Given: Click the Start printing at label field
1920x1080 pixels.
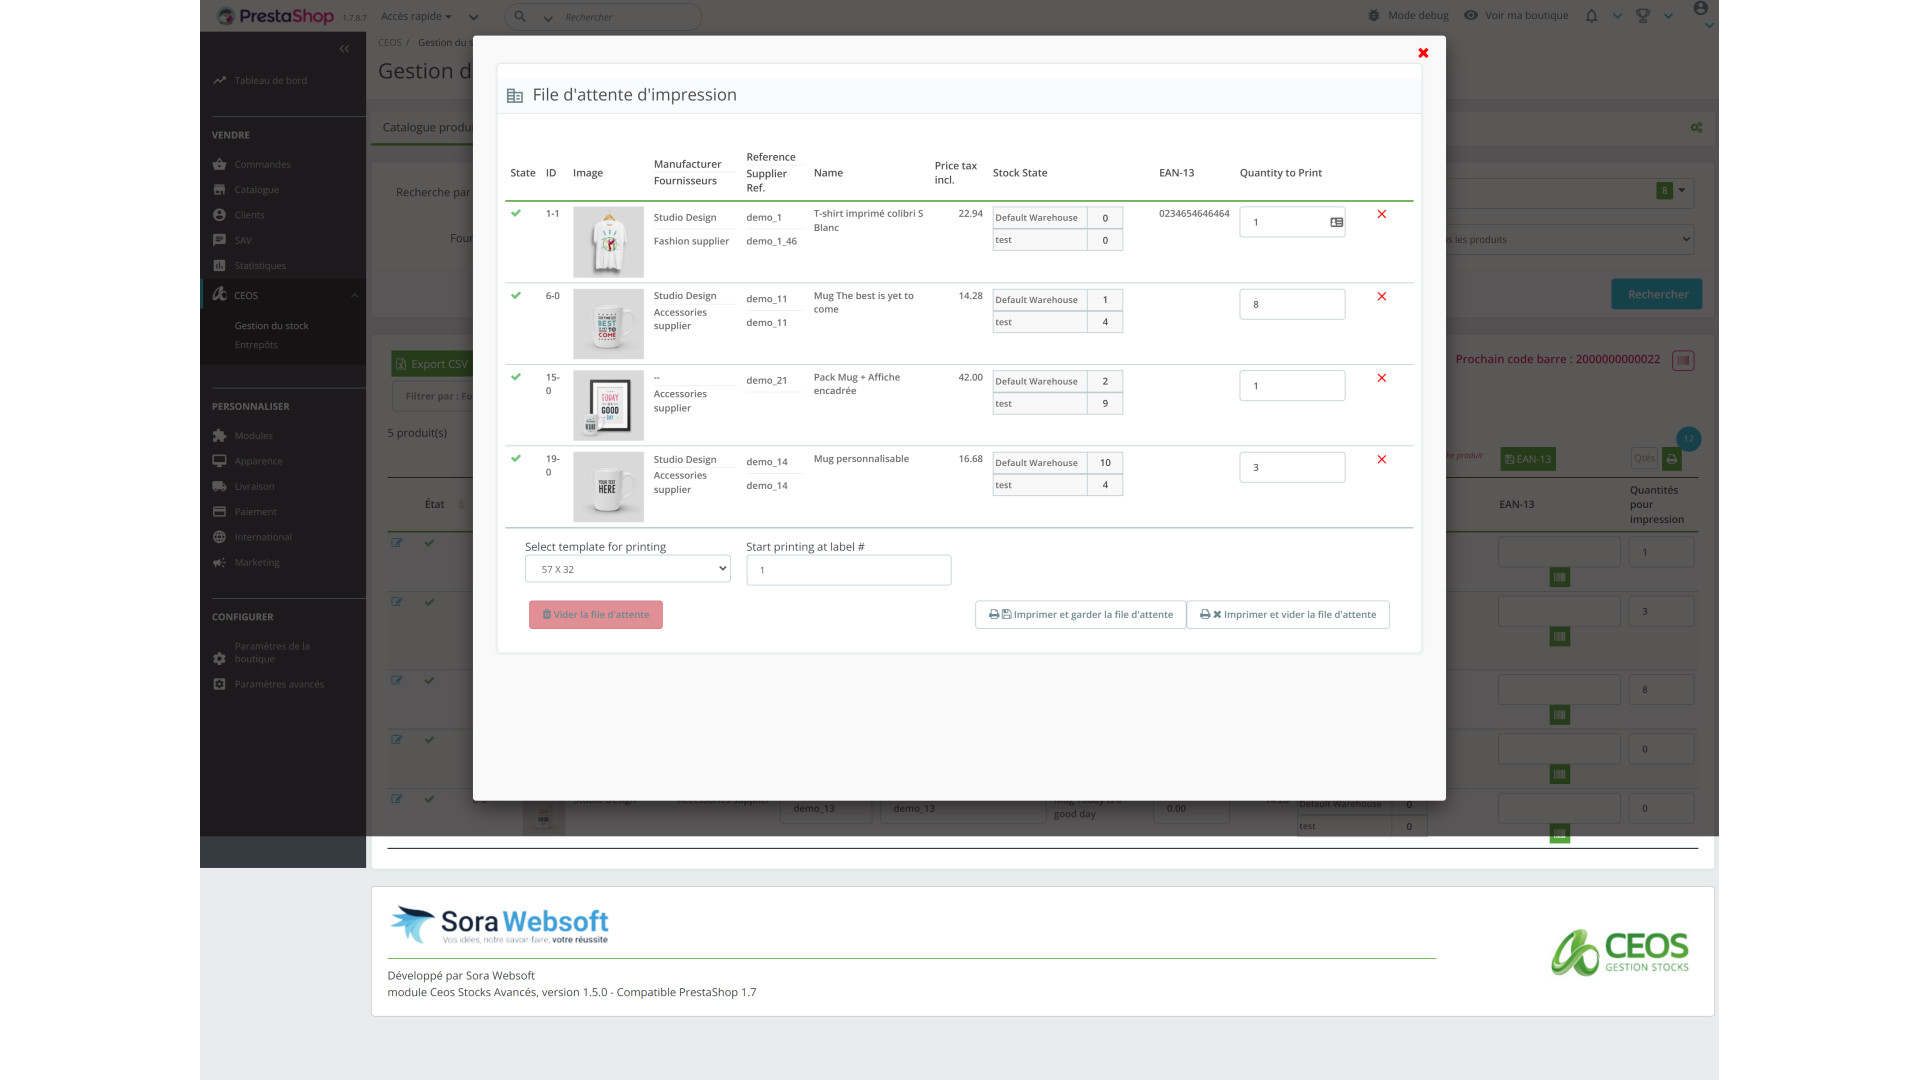Looking at the screenshot, I should [x=848, y=570].
